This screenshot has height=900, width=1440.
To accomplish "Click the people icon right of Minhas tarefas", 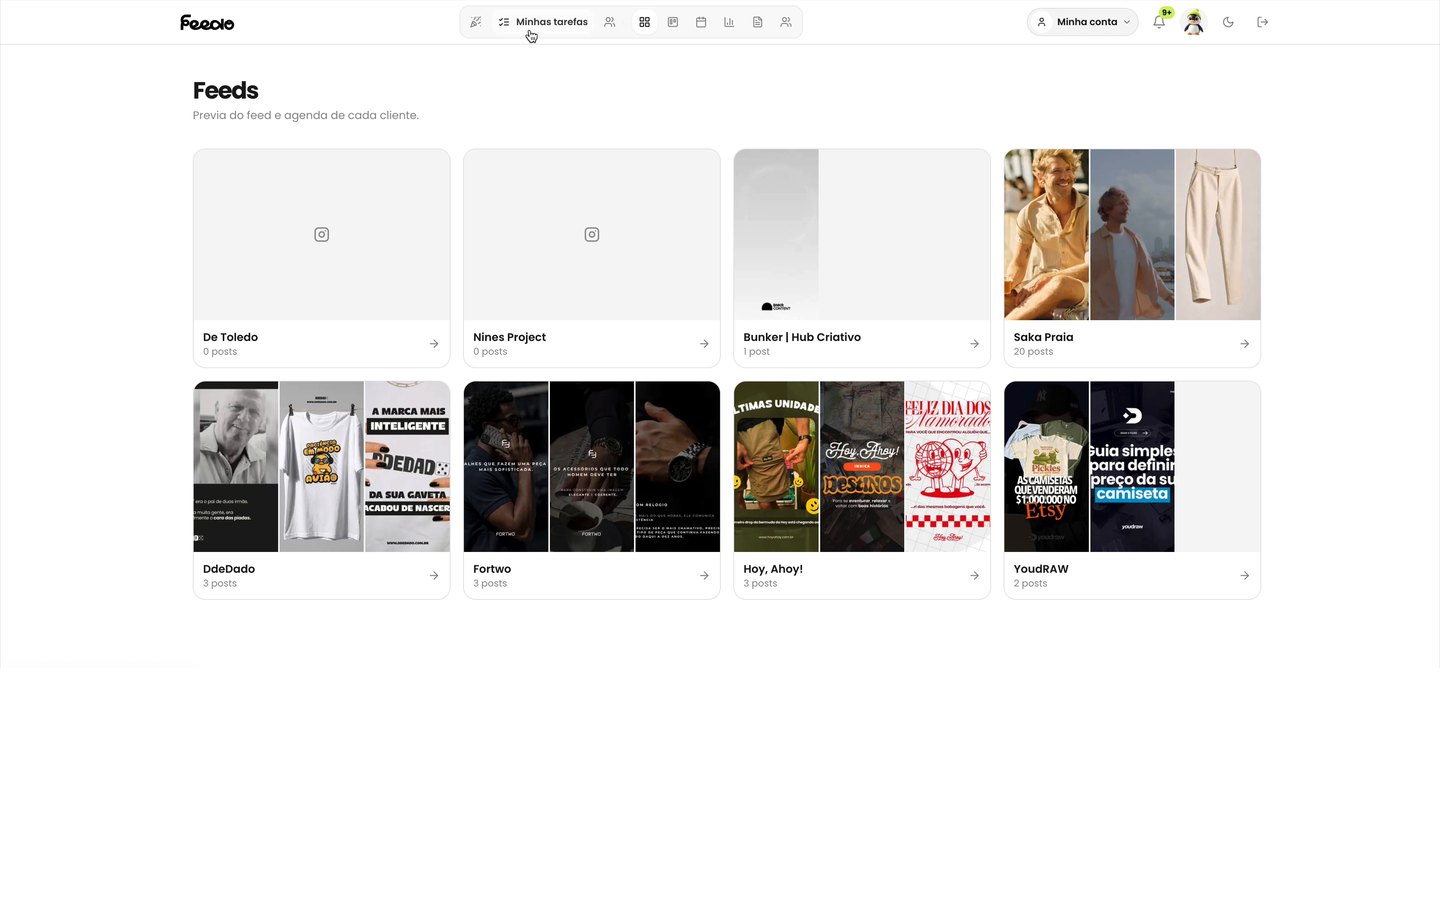I will [610, 22].
